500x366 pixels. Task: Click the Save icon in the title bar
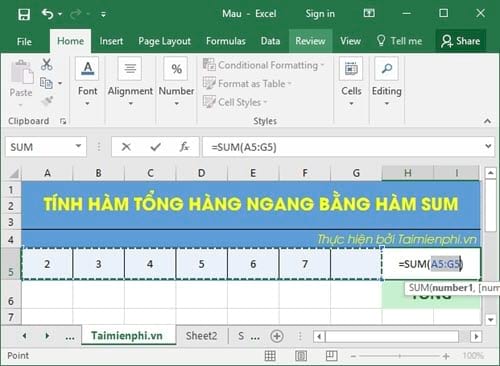coord(24,14)
